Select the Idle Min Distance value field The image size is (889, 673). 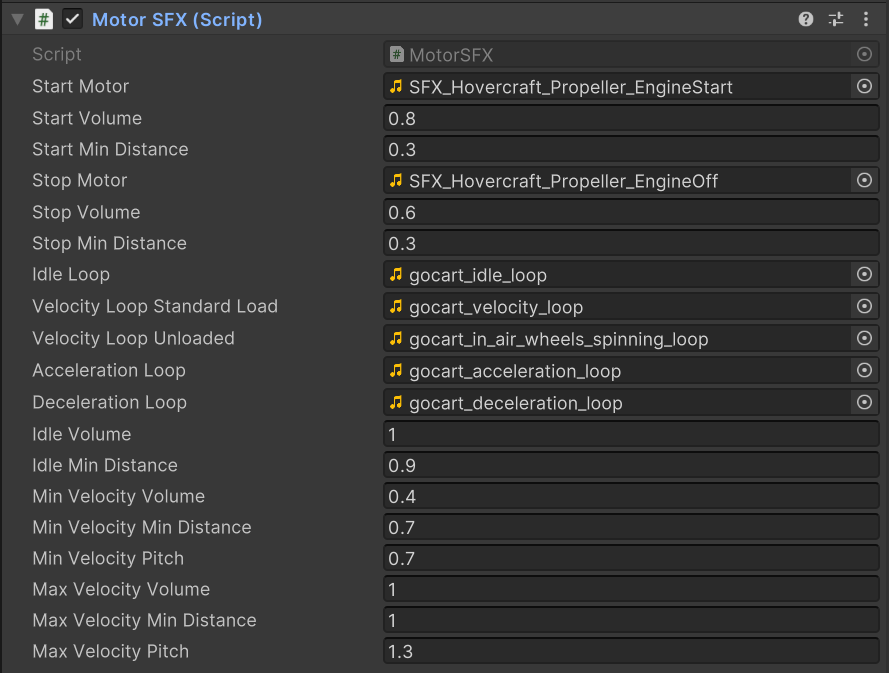click(631, 465)
